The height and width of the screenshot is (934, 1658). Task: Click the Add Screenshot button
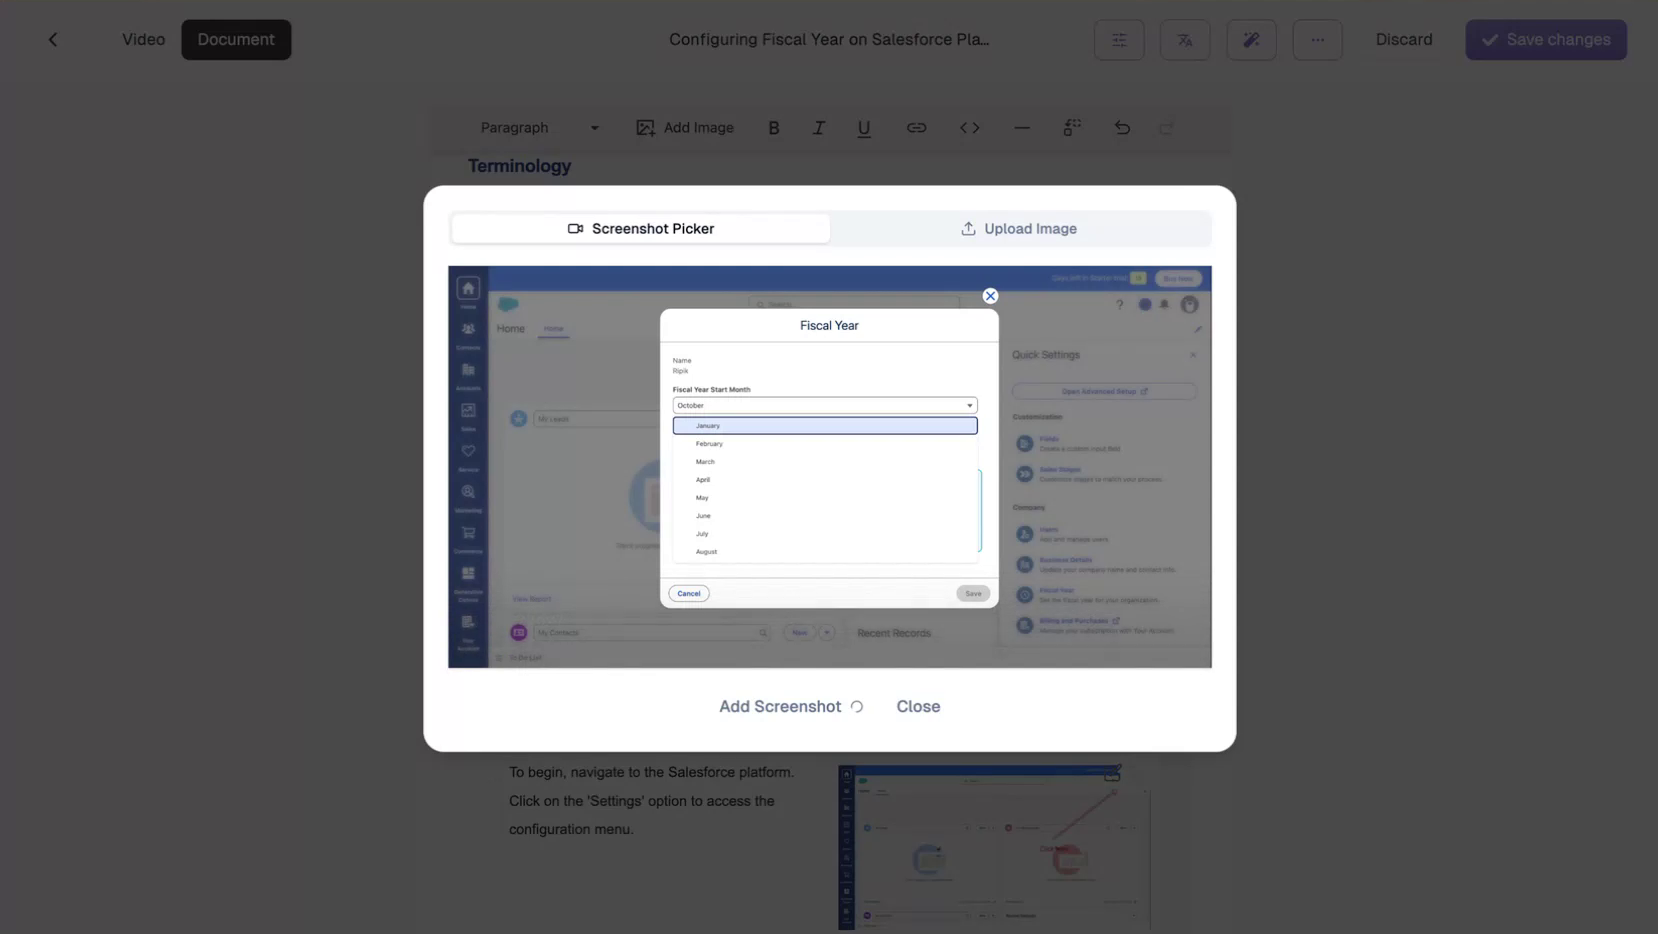780,706
